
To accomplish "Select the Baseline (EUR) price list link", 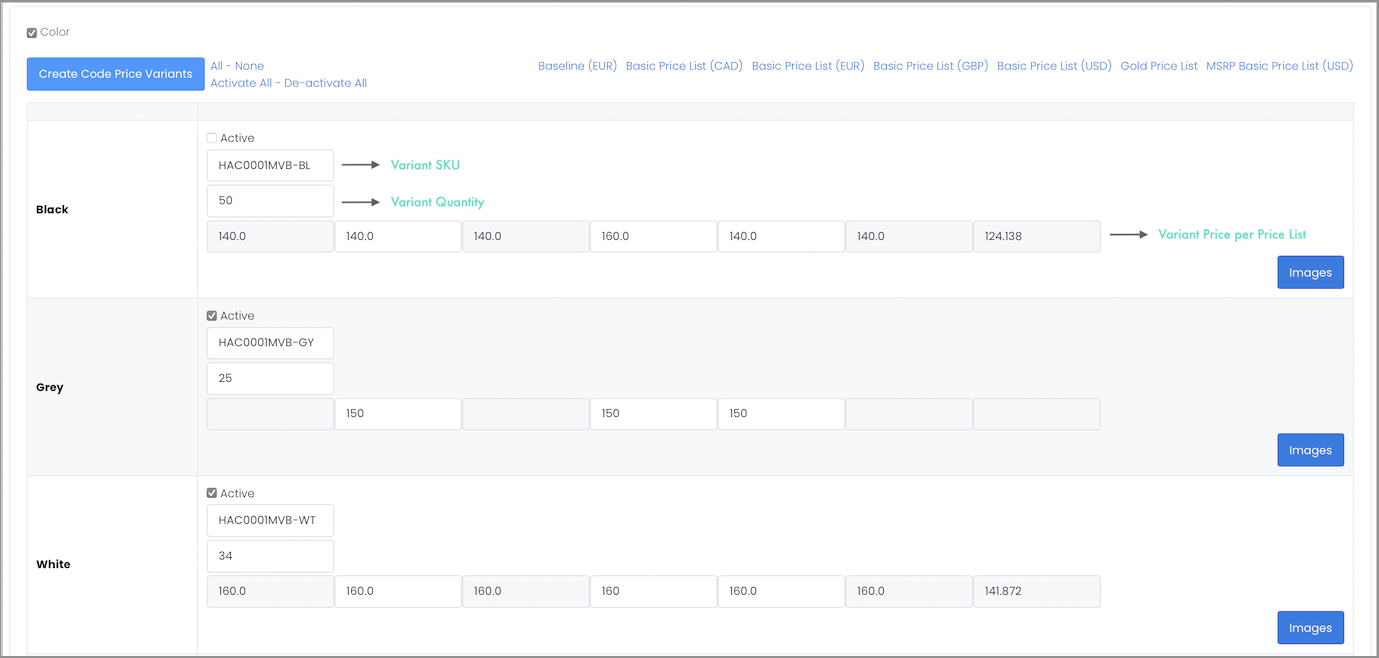I will [x=576, y=66].
